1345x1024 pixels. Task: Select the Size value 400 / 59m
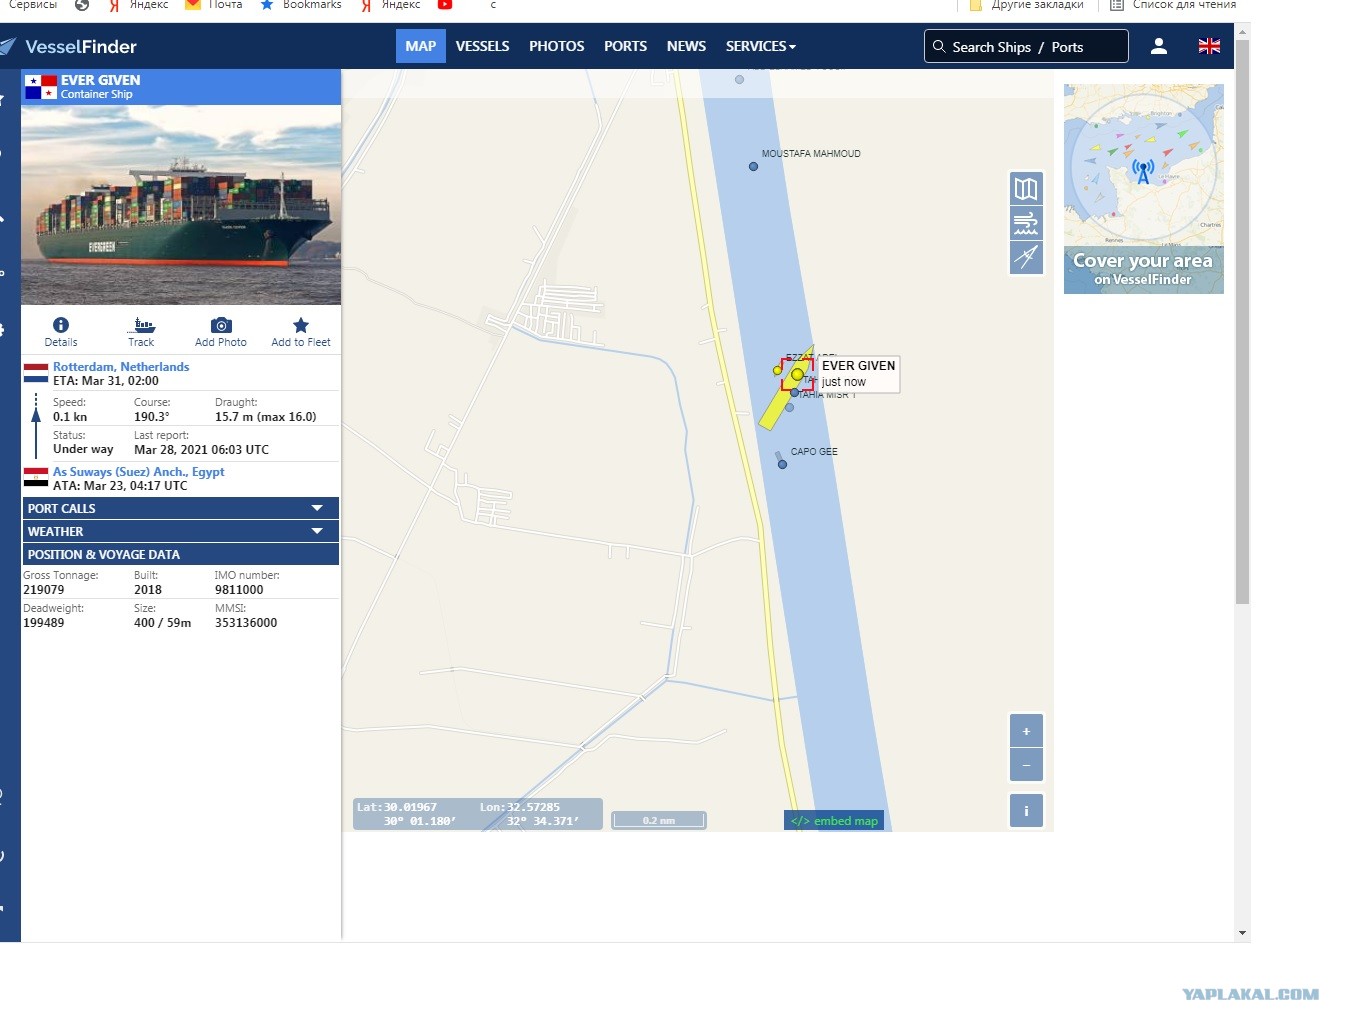163,623
